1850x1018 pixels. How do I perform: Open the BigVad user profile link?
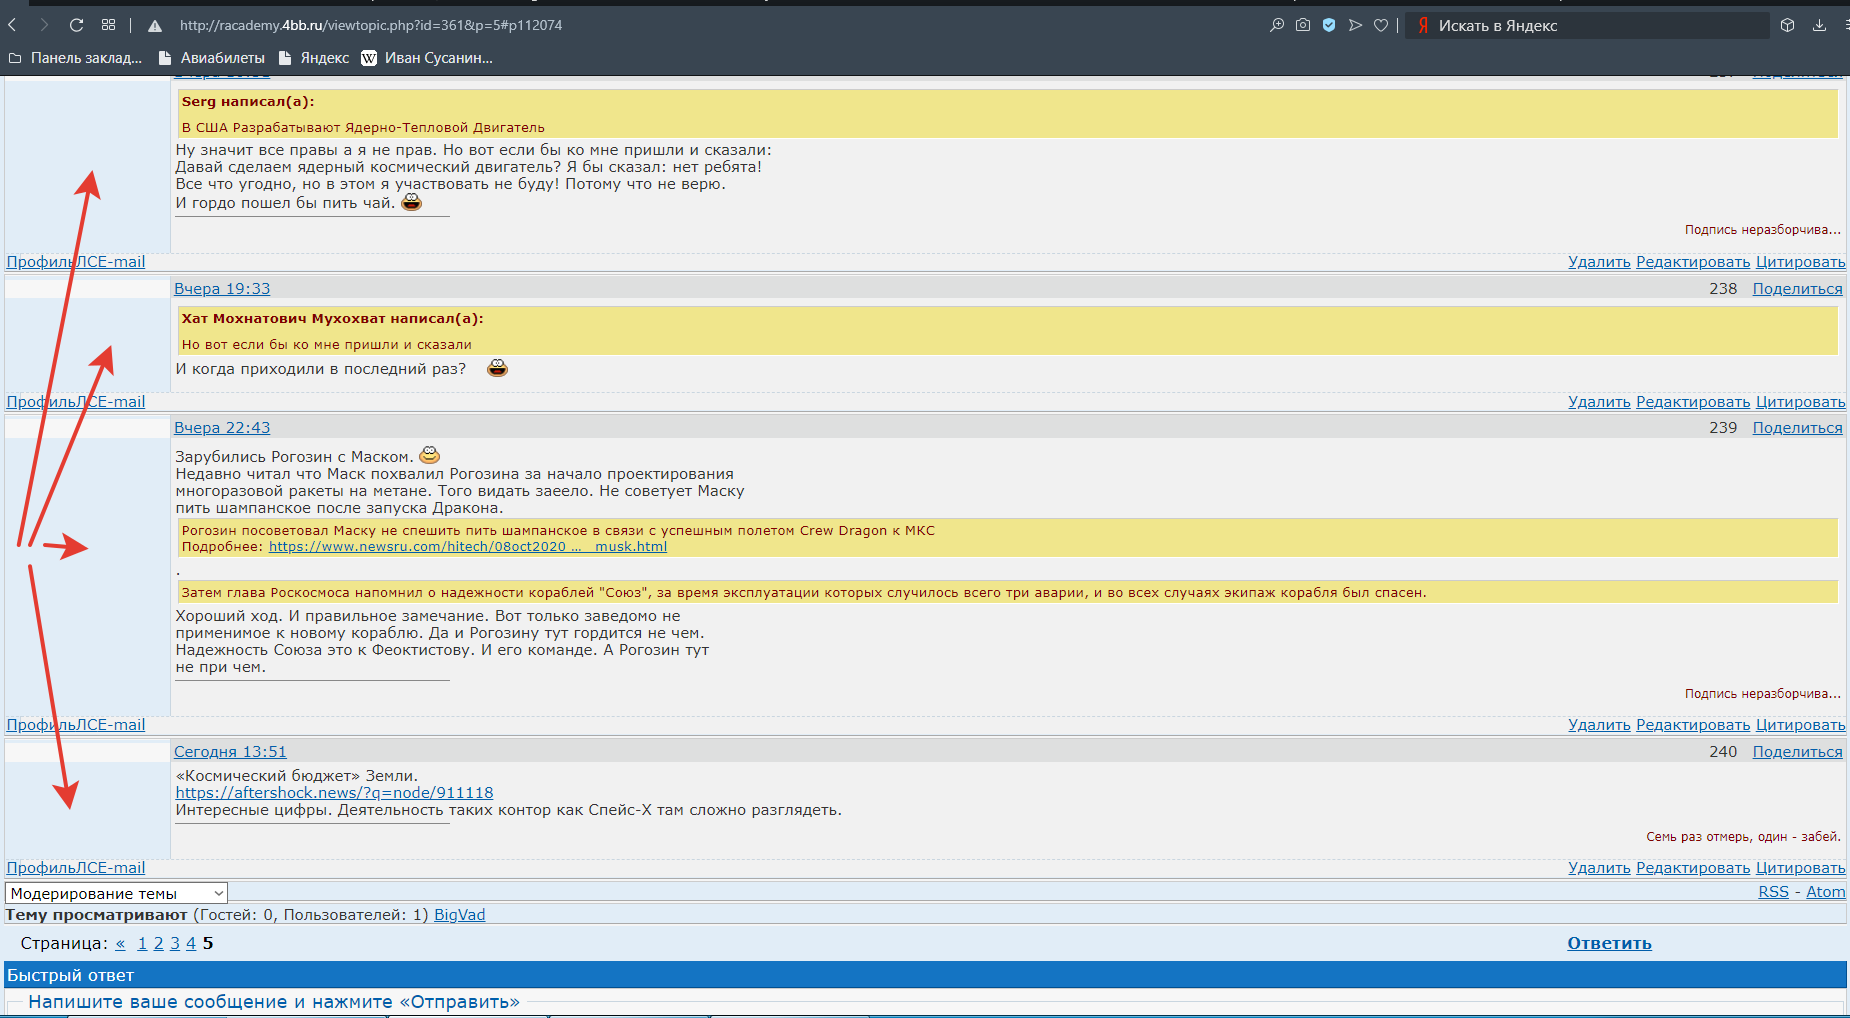[459, 915]
